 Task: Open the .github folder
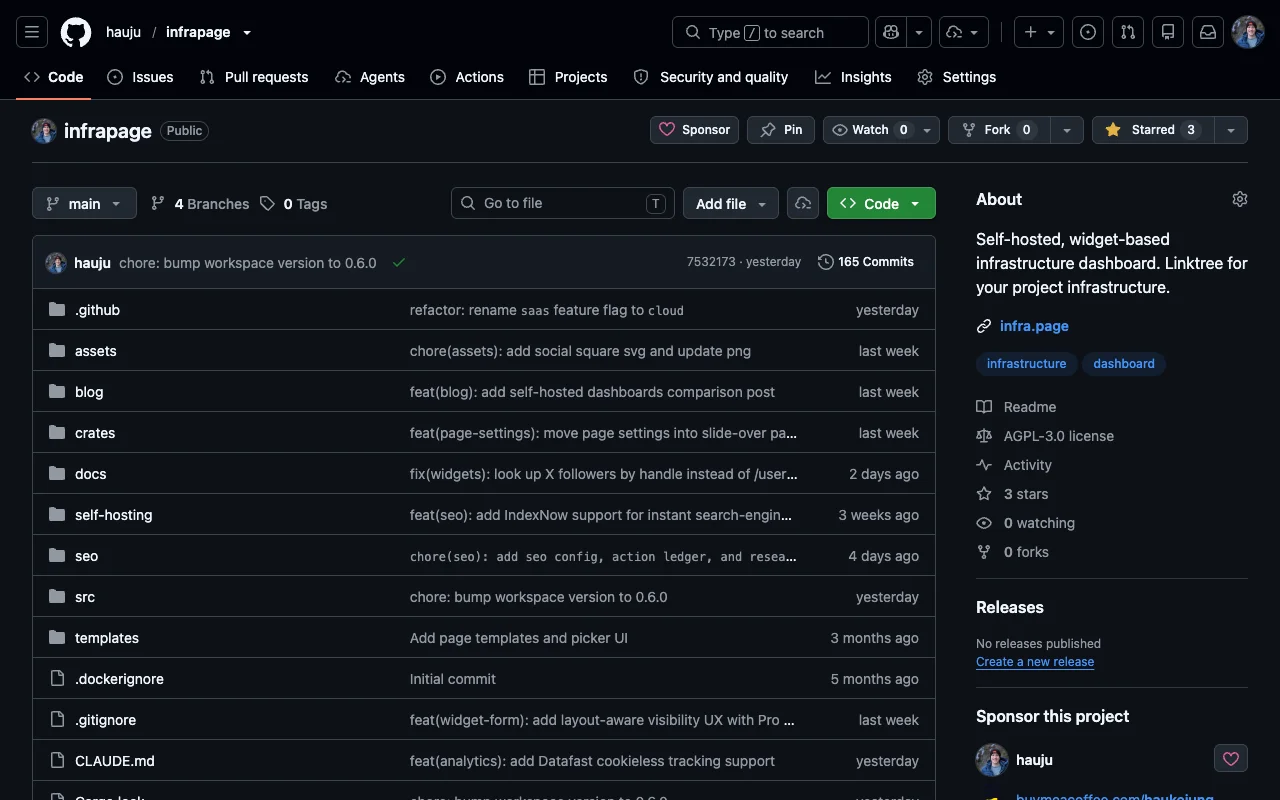click(x=97, y=310)
